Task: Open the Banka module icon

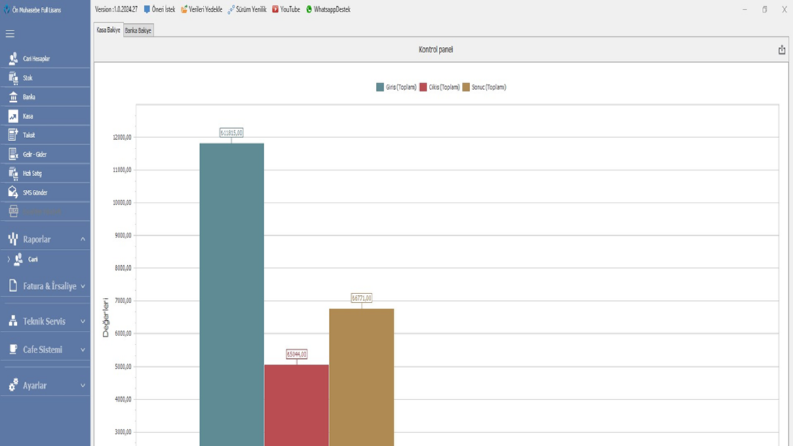Action: coord(13,97)
